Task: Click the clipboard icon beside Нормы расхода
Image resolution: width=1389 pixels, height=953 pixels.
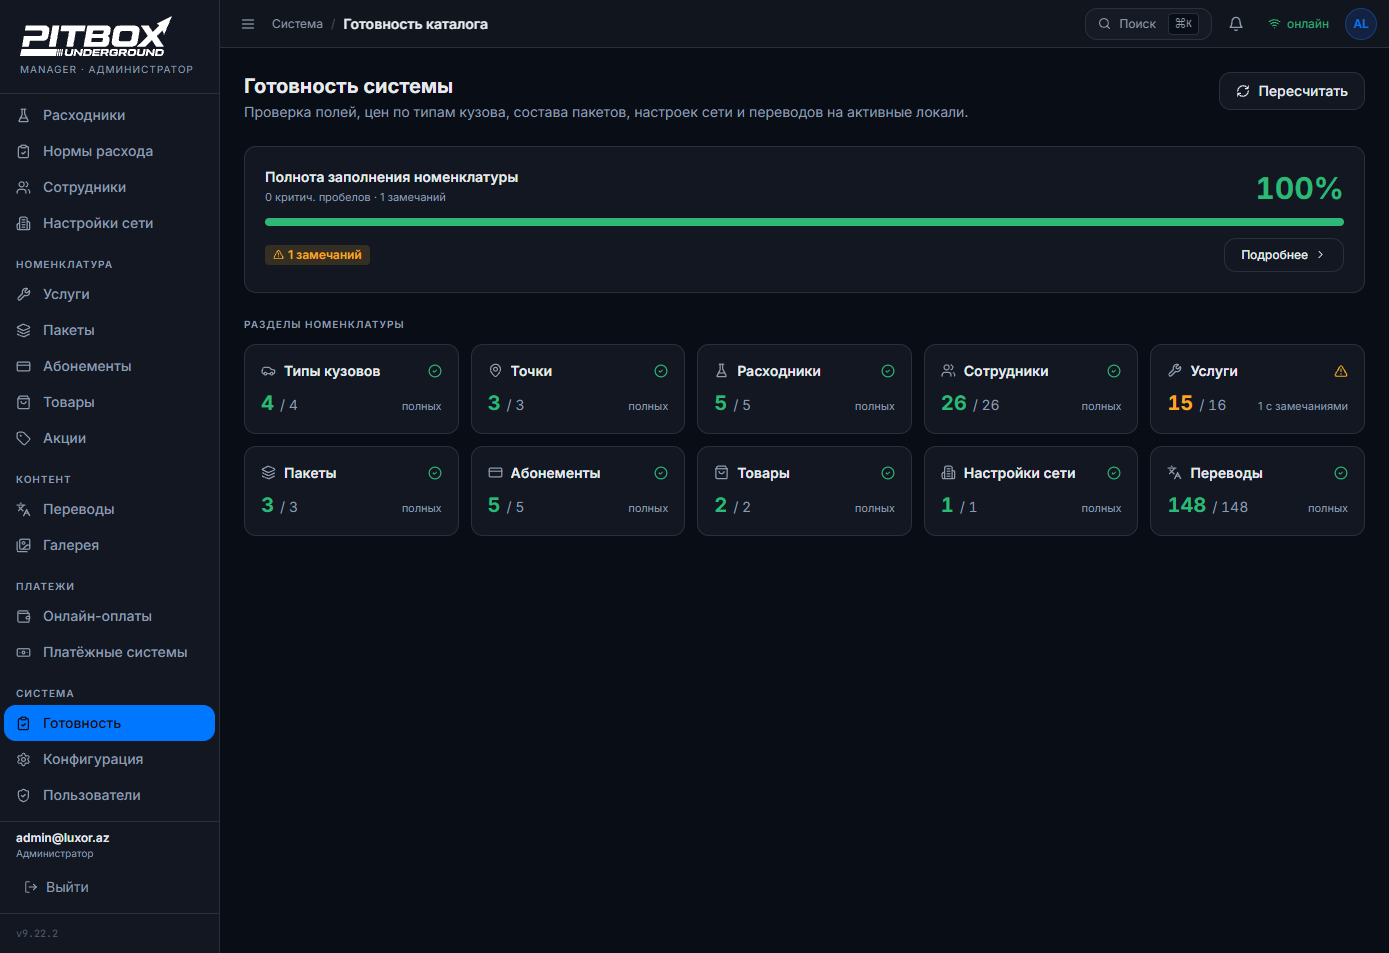Action: coord(24,151)
